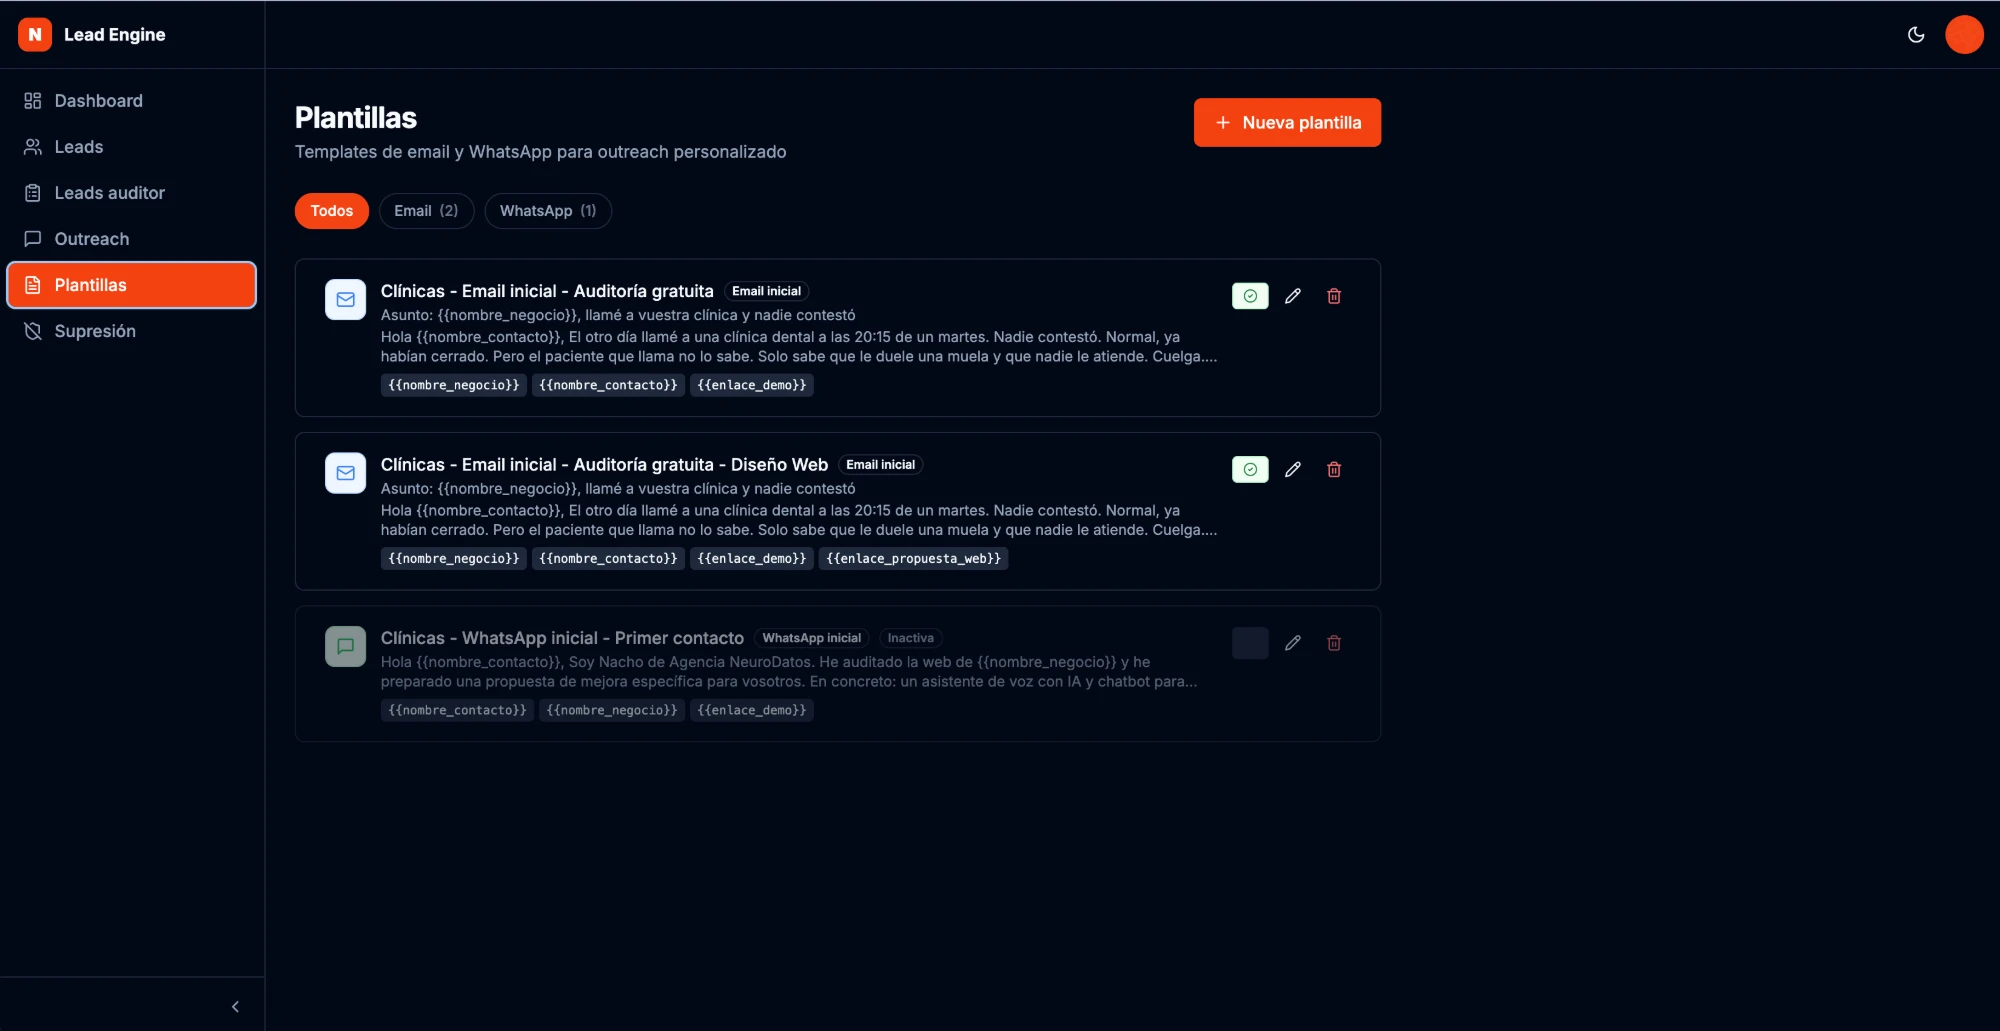Viewport: 2000px width, 1031px height.
Task: Deactivate the Diseño Web template toggle
Action: tap(1250, 469)
